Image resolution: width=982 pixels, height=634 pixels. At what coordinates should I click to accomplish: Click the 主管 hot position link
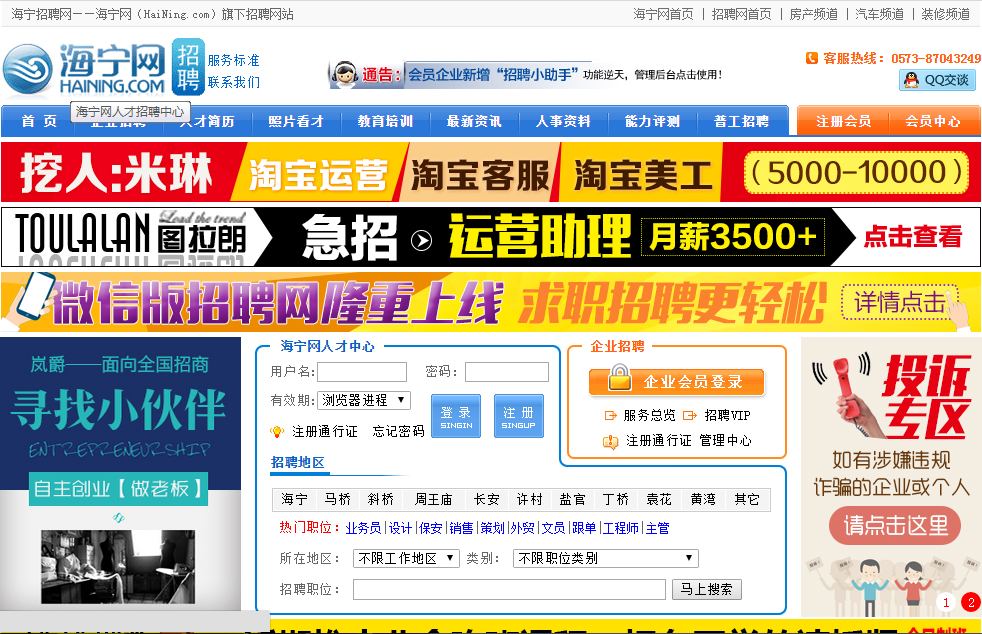click(x=658, y=528)
